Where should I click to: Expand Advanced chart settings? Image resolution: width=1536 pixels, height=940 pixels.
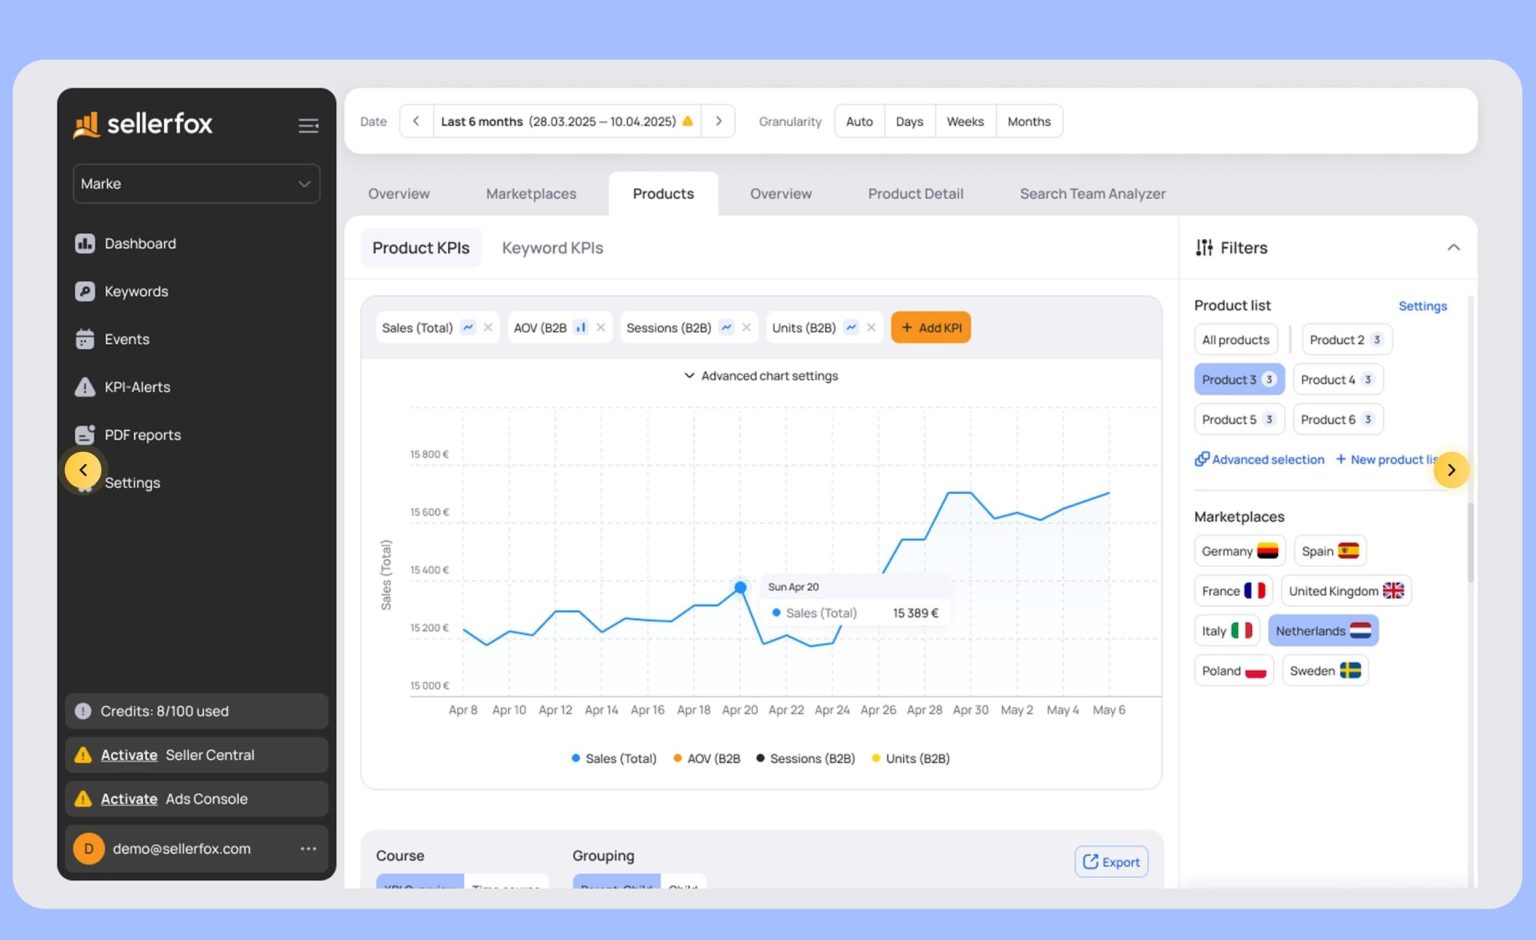point(761,376)
